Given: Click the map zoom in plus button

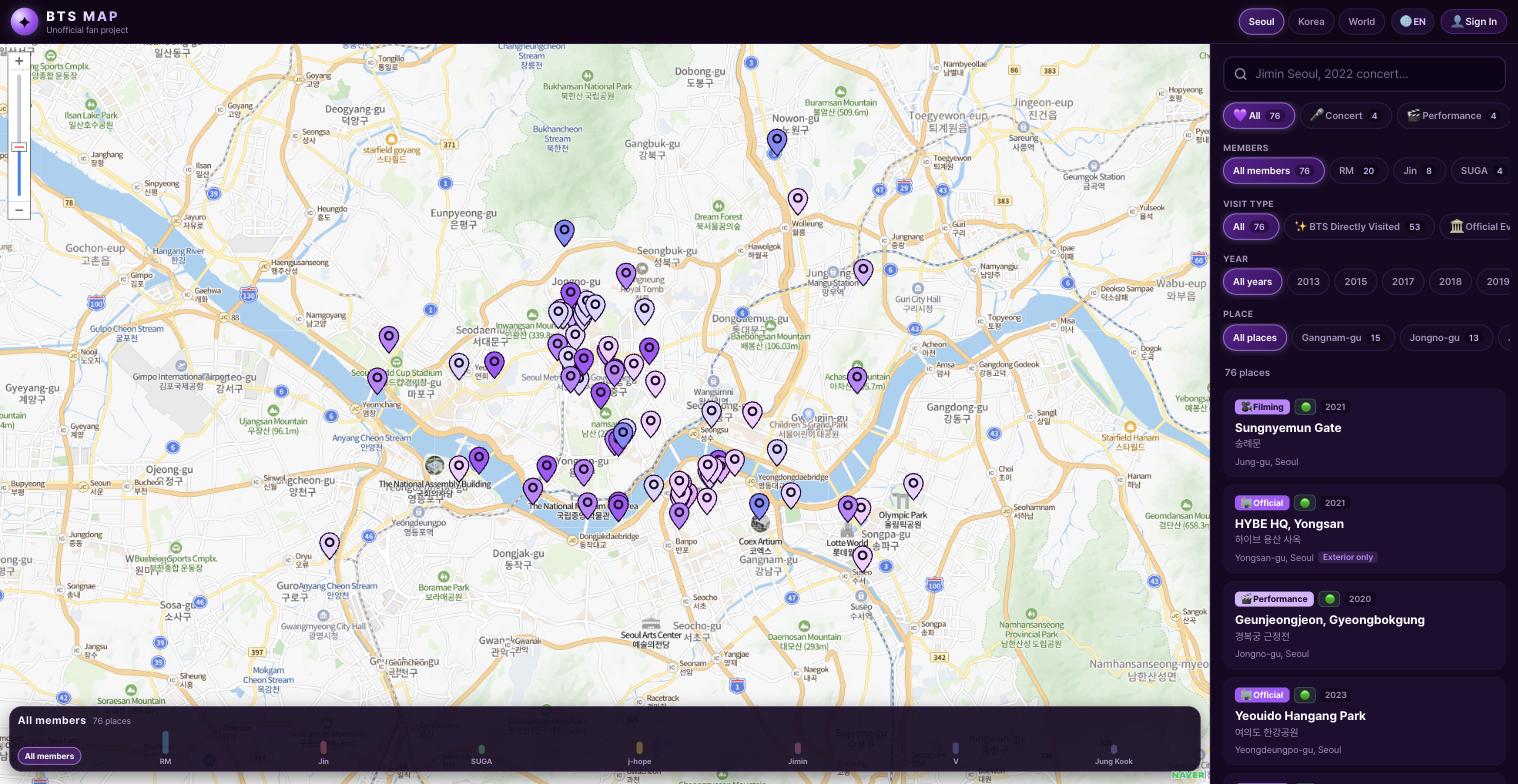Looking at the screenshot, I should click(x=19, y=61).
